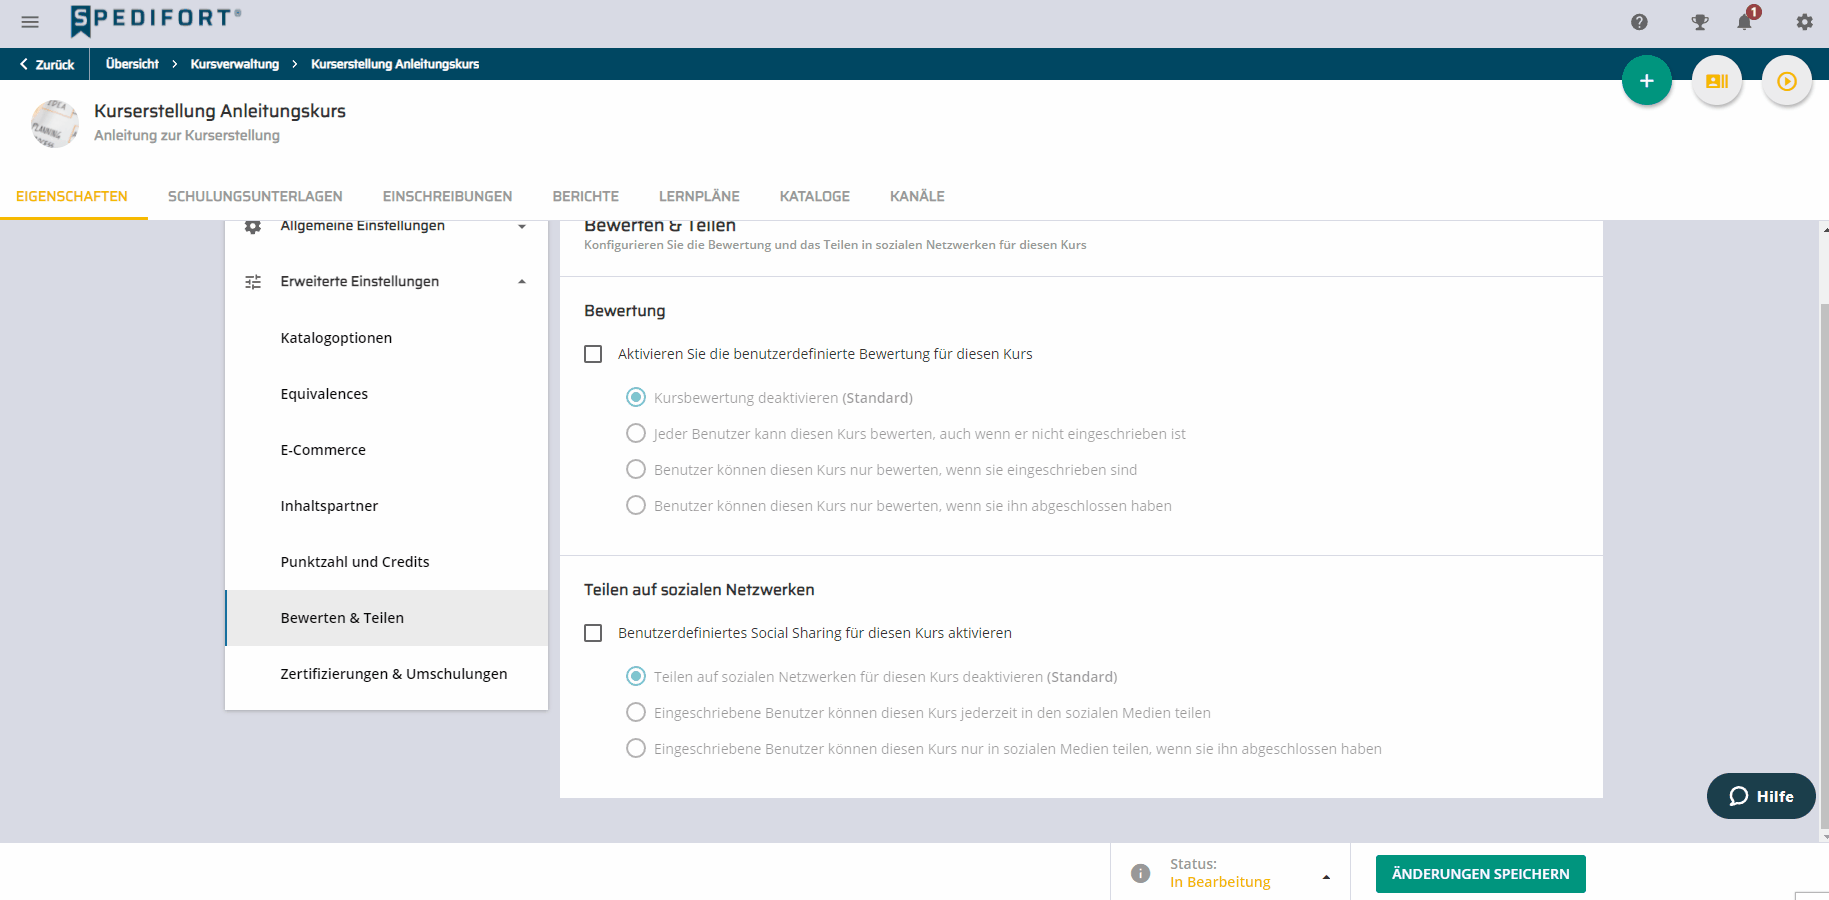The image size is (1829, 900).
Task: Open Katalogoptionen settings
Action: point(386,338)
